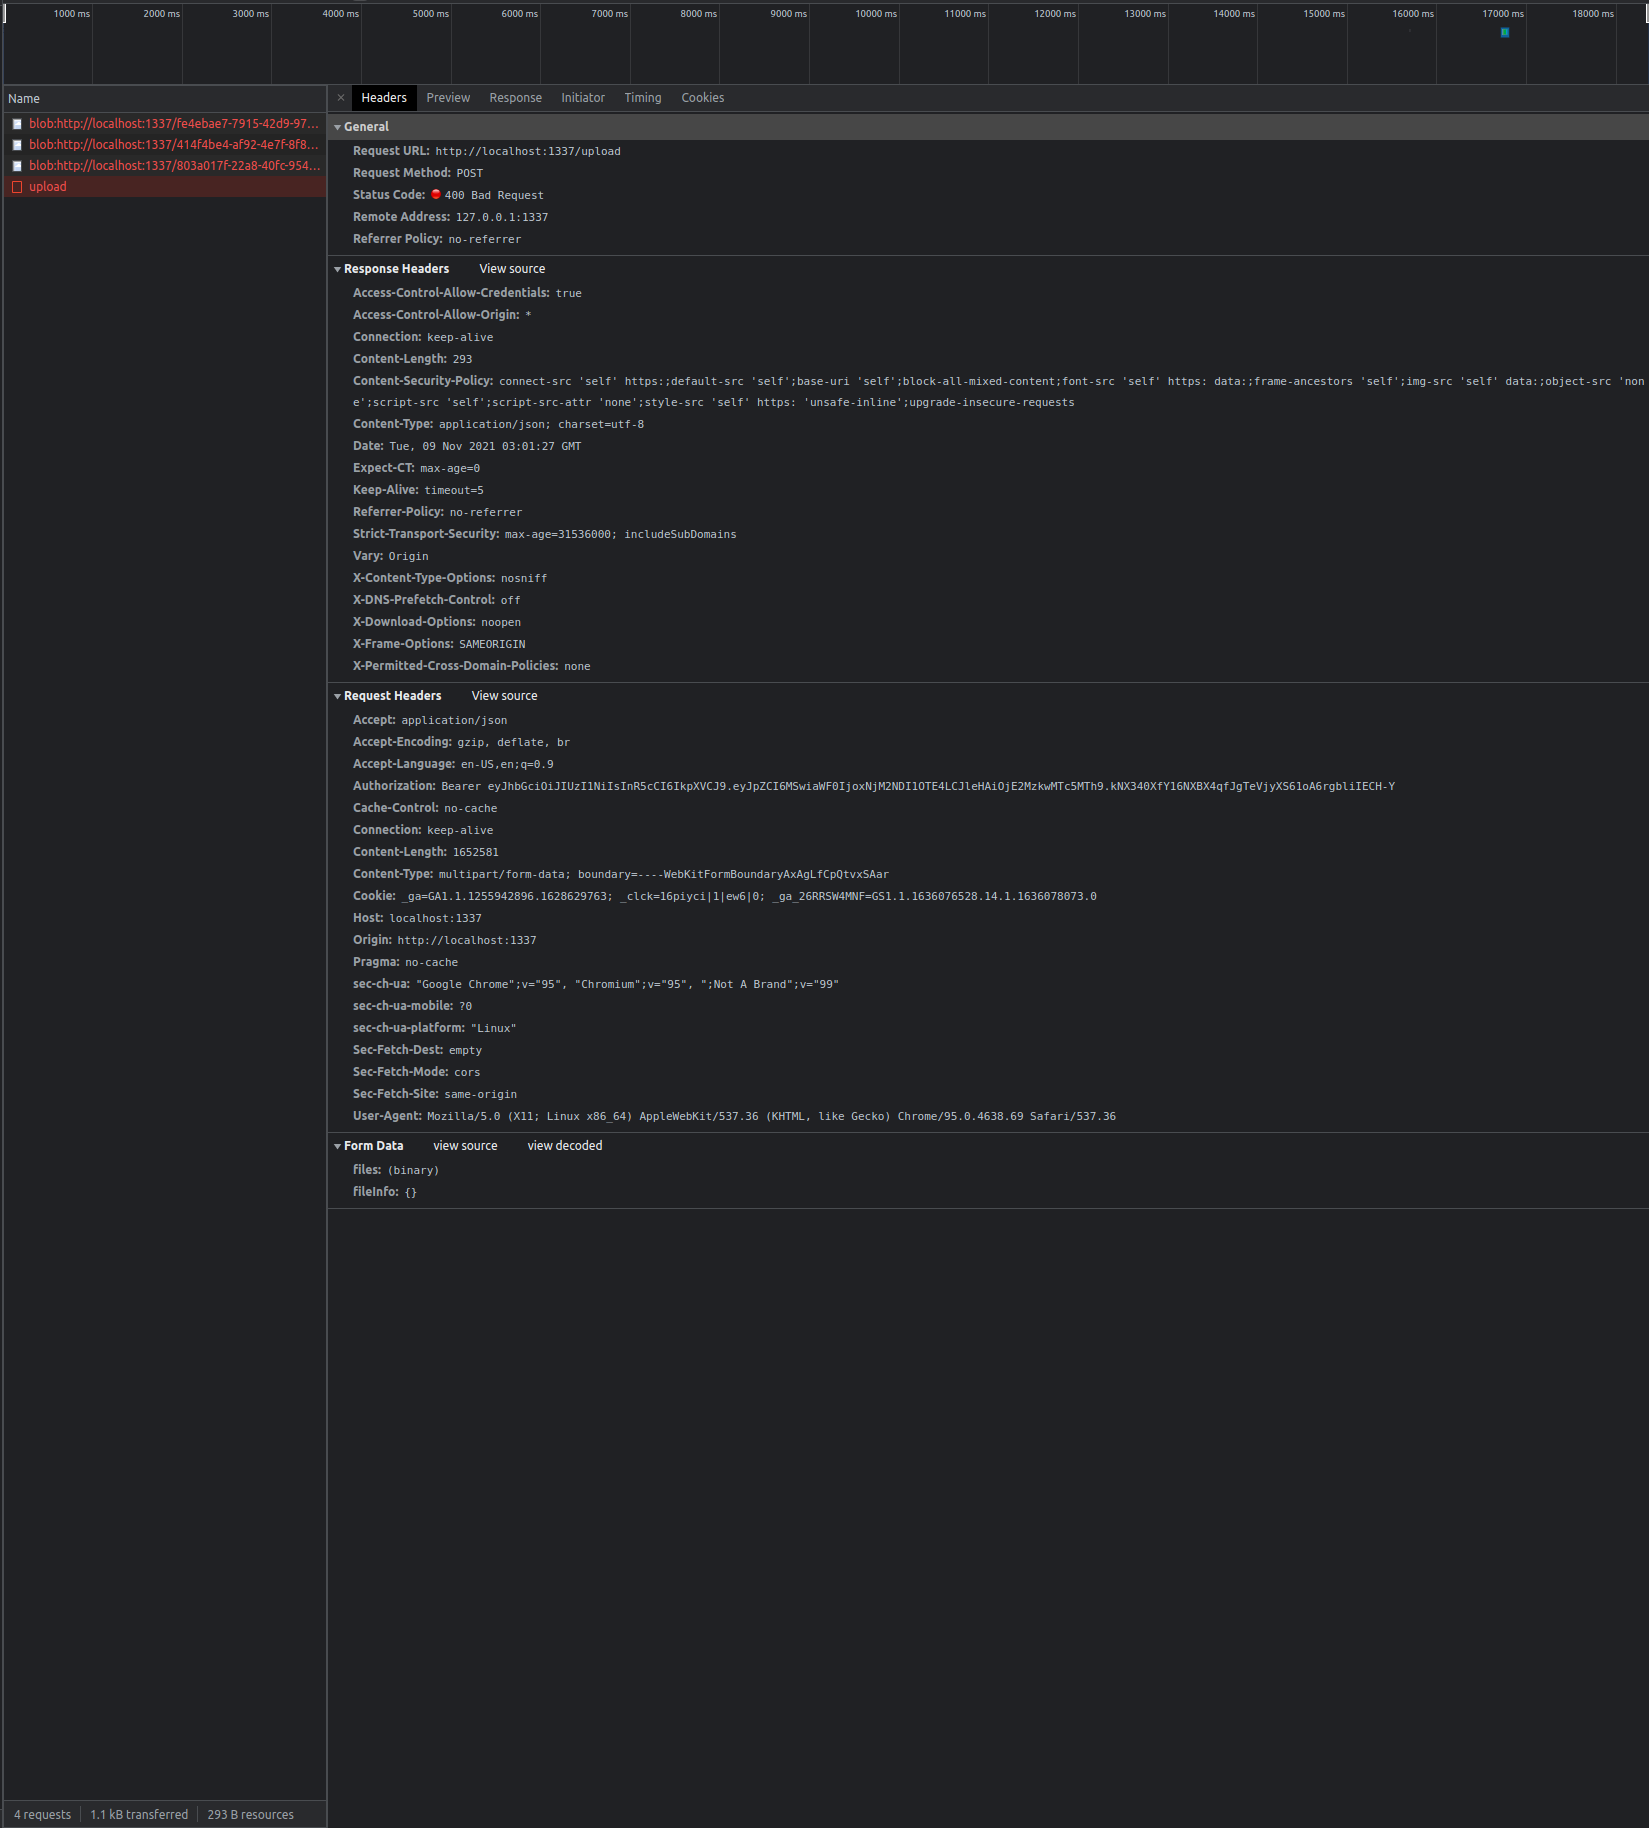Select blob request starting 414f4be4
This screenshot has width=1649, height=1828.
tap(165, 145)
